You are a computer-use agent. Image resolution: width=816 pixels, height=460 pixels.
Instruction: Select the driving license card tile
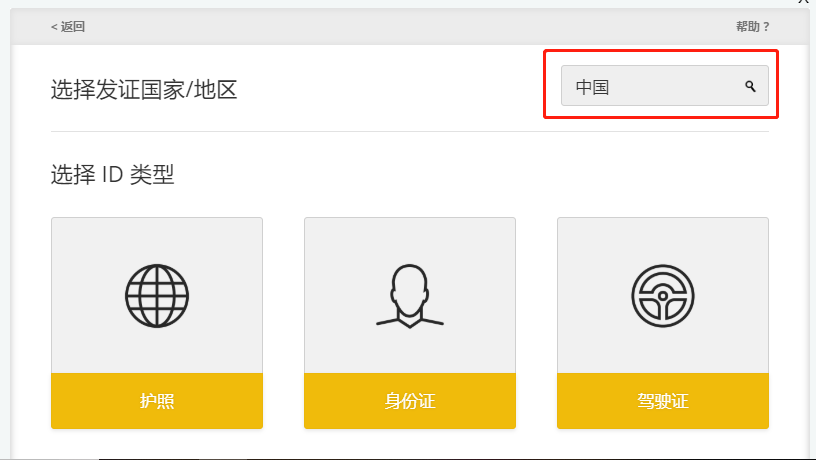click(x=662, y=401)
